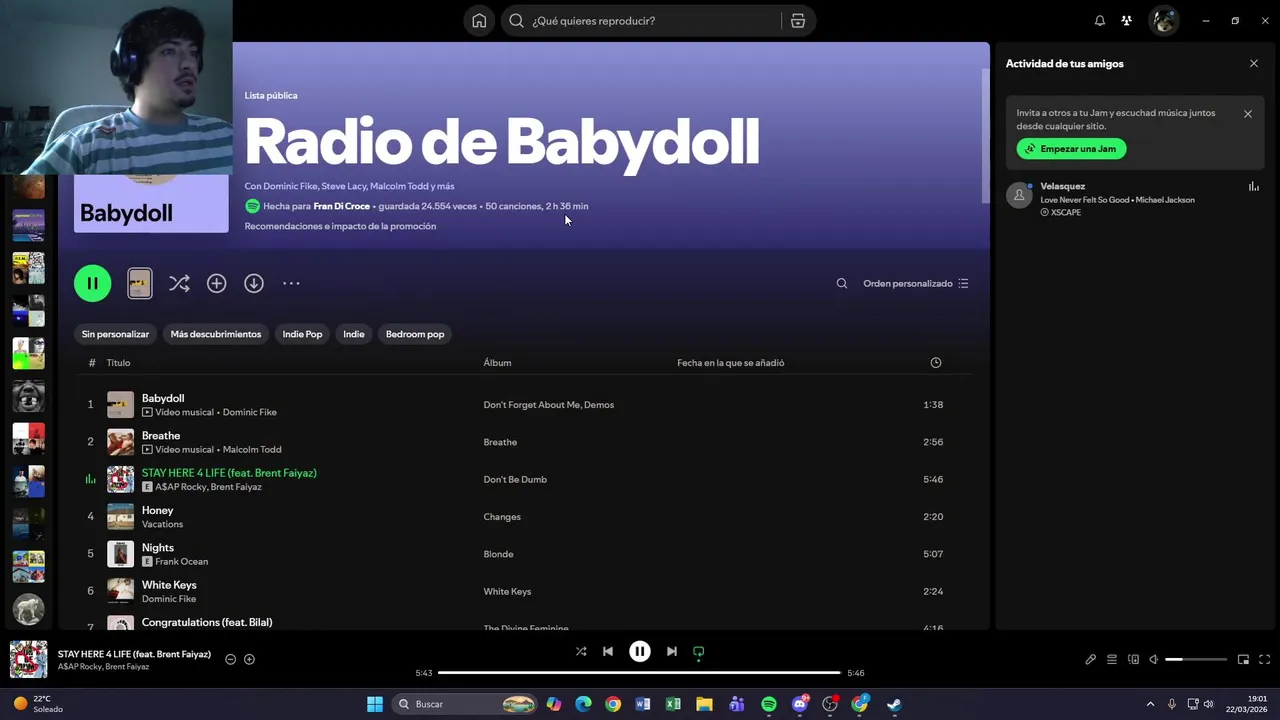Pause playback in bottom player bar
Image resolution: width=1280 pixels, height=720 pixels.
[x=640, y=651]
